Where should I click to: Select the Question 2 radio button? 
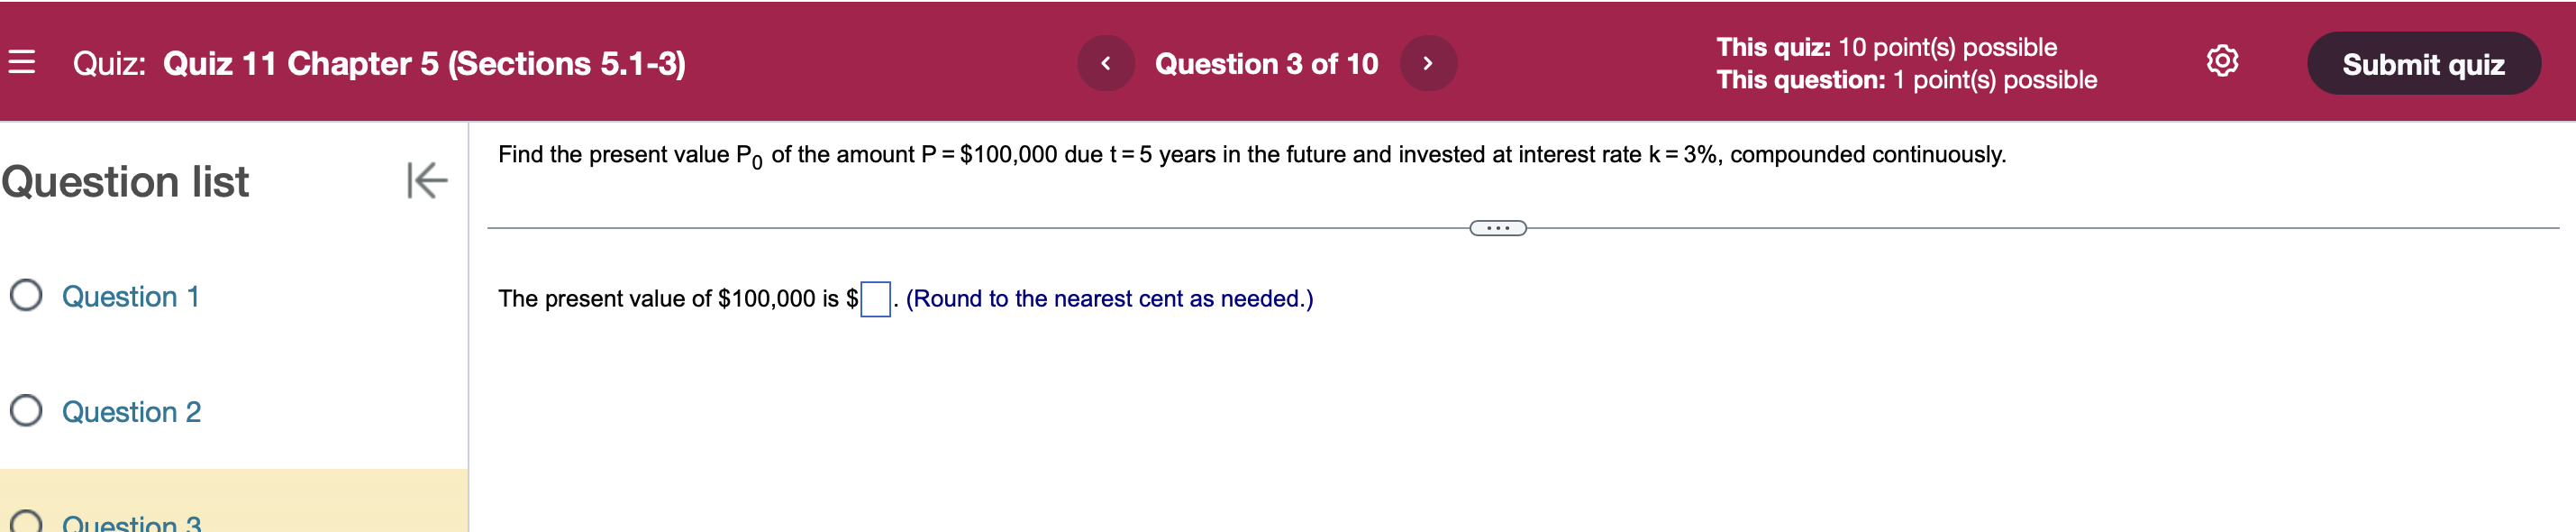26,411
